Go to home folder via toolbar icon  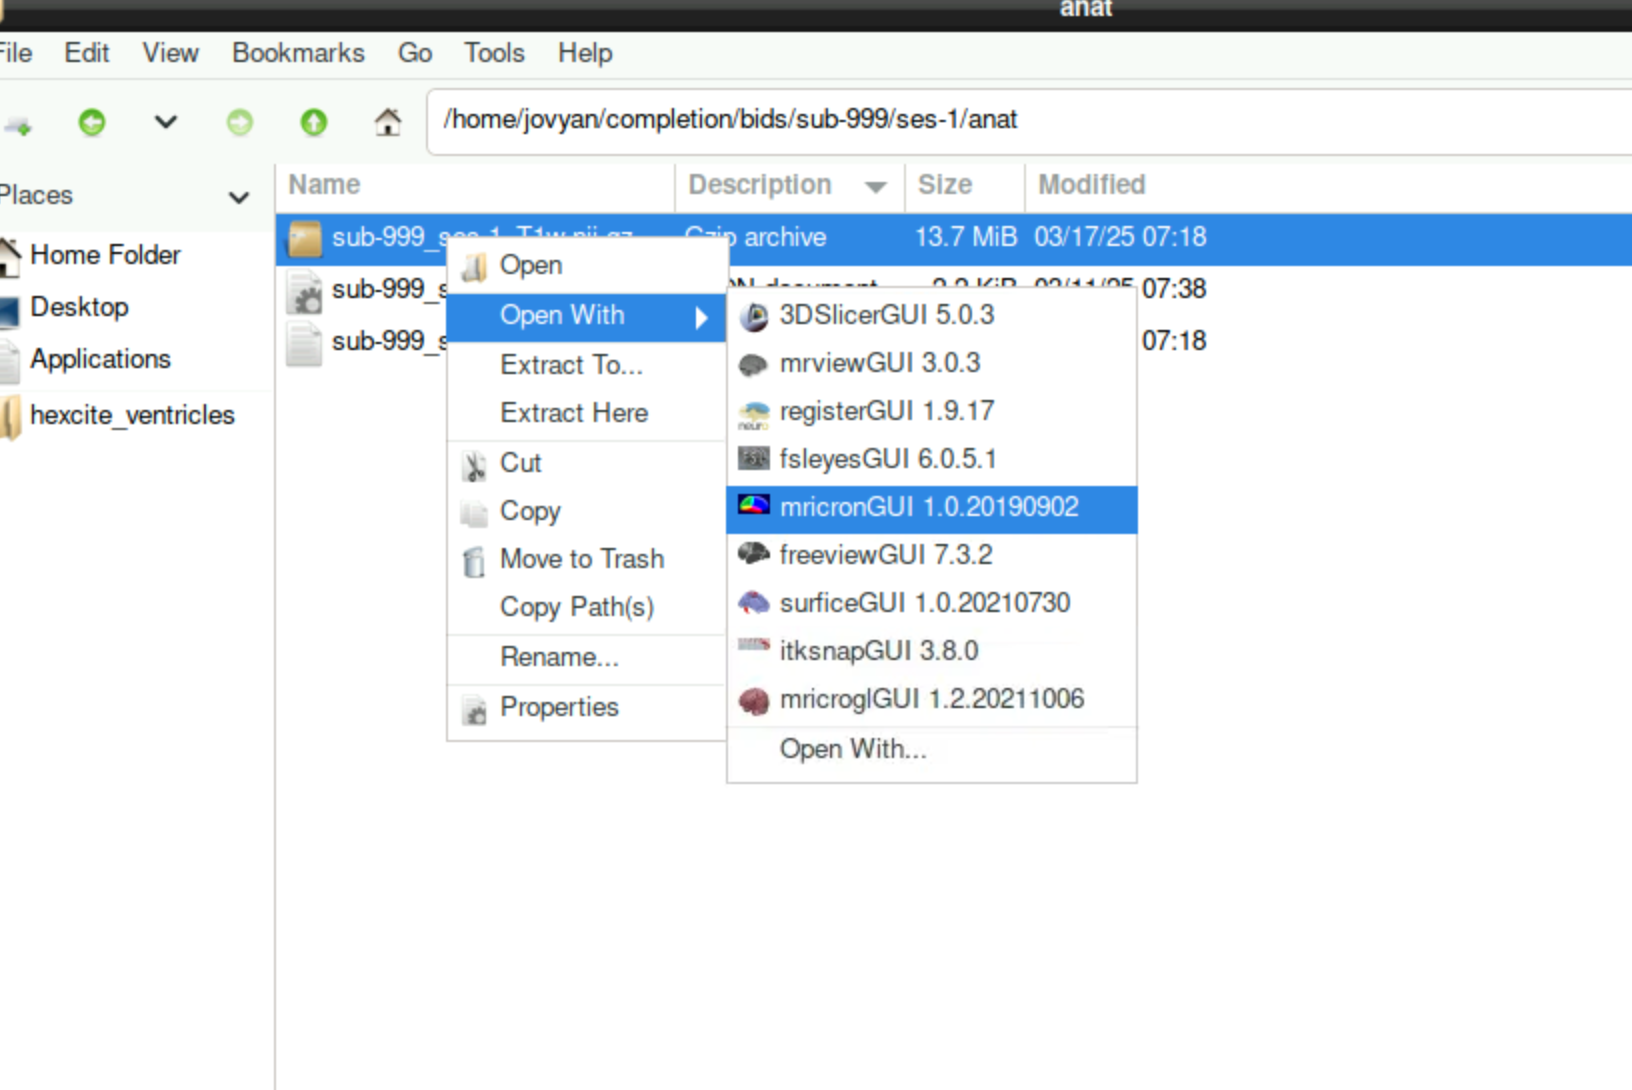[388, 123]
